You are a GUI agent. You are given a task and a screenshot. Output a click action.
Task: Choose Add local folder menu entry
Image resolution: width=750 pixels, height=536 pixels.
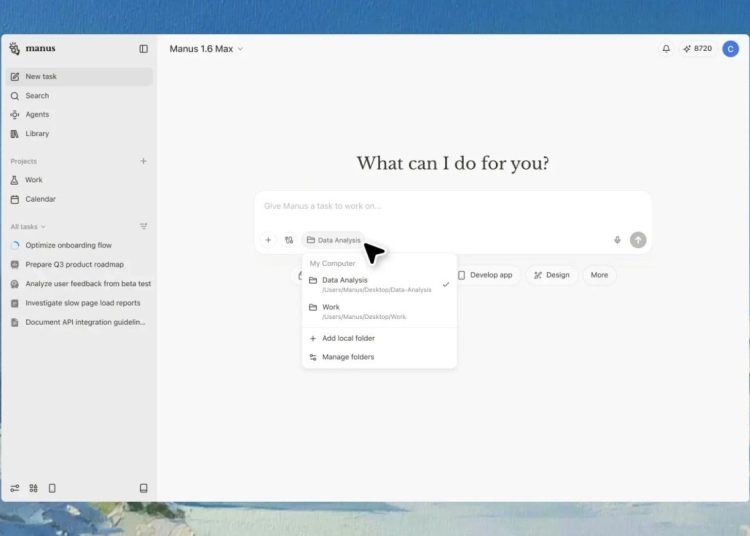(348, 338)
